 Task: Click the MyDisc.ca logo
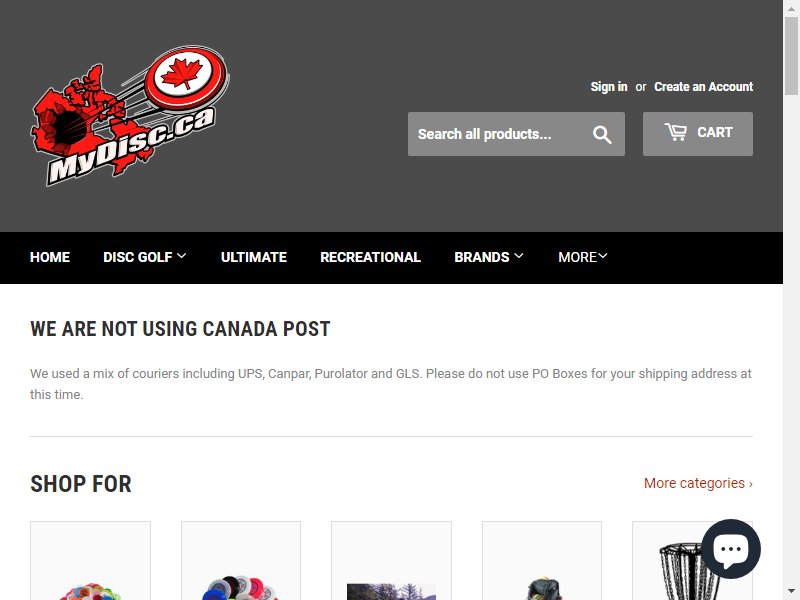click(x=131, y=116)
